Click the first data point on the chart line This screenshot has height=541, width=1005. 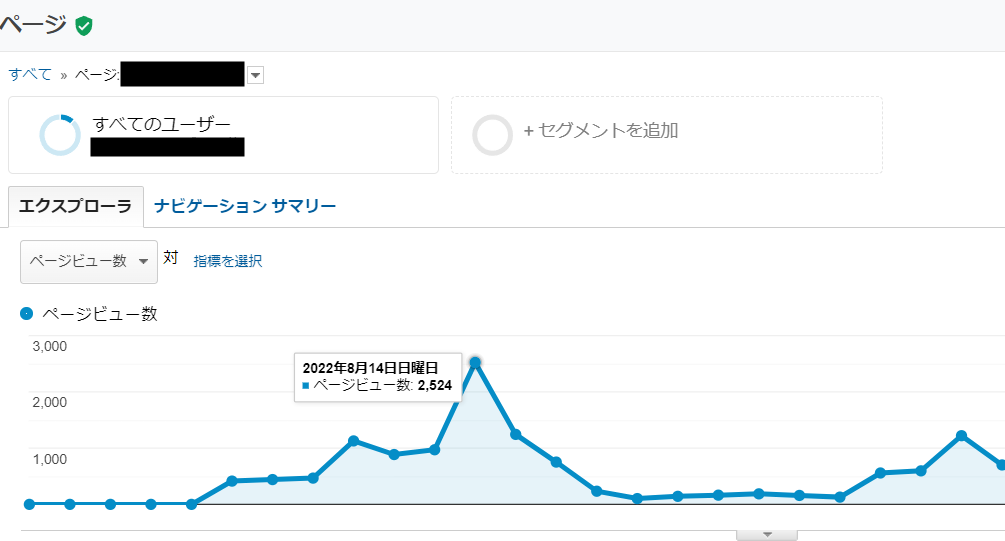[29, 504]
